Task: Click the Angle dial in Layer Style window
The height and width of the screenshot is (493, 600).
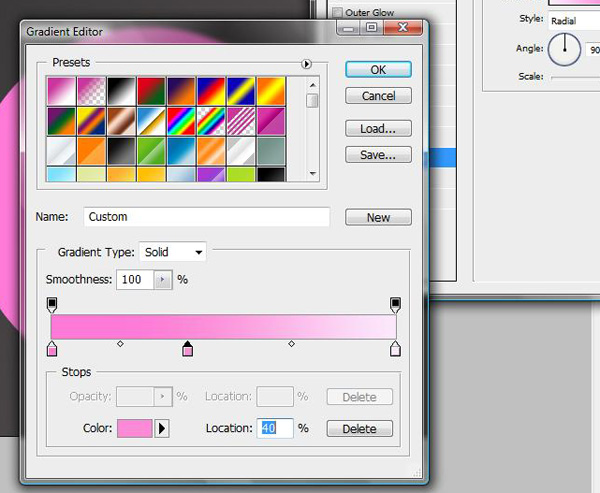Action: coord(564,49)
